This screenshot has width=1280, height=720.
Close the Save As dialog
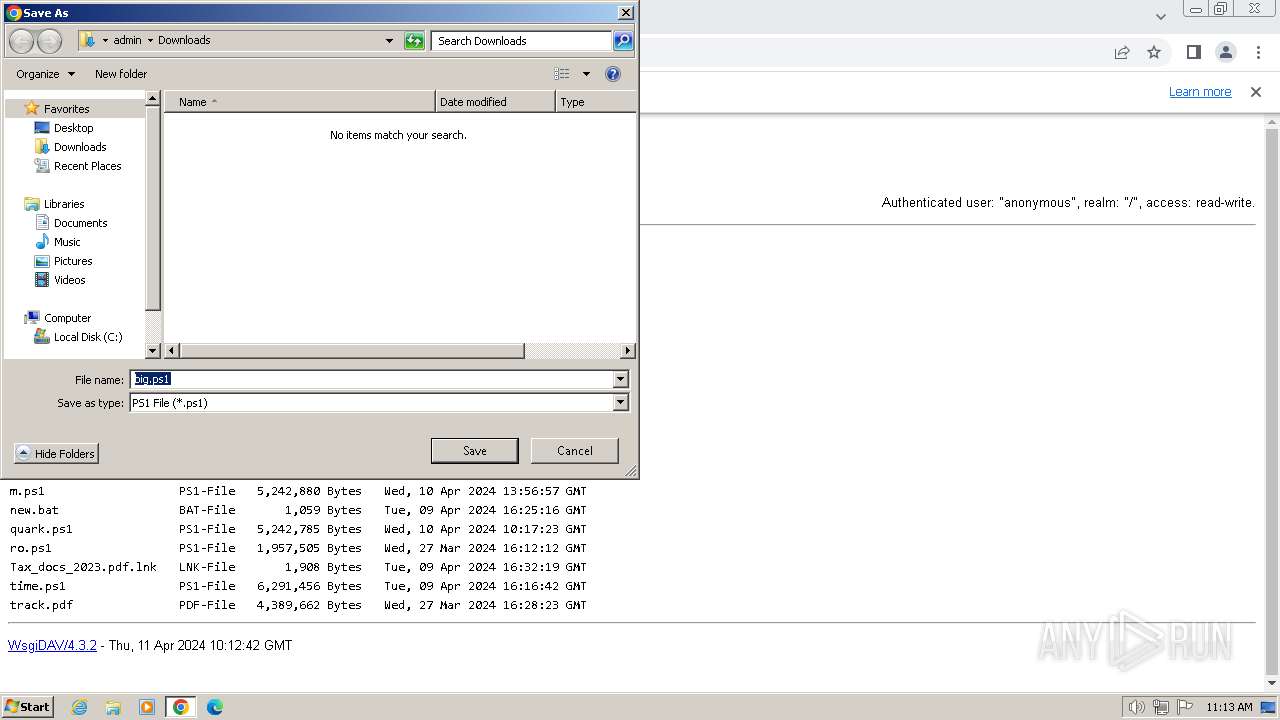click(x=626, y=13)
